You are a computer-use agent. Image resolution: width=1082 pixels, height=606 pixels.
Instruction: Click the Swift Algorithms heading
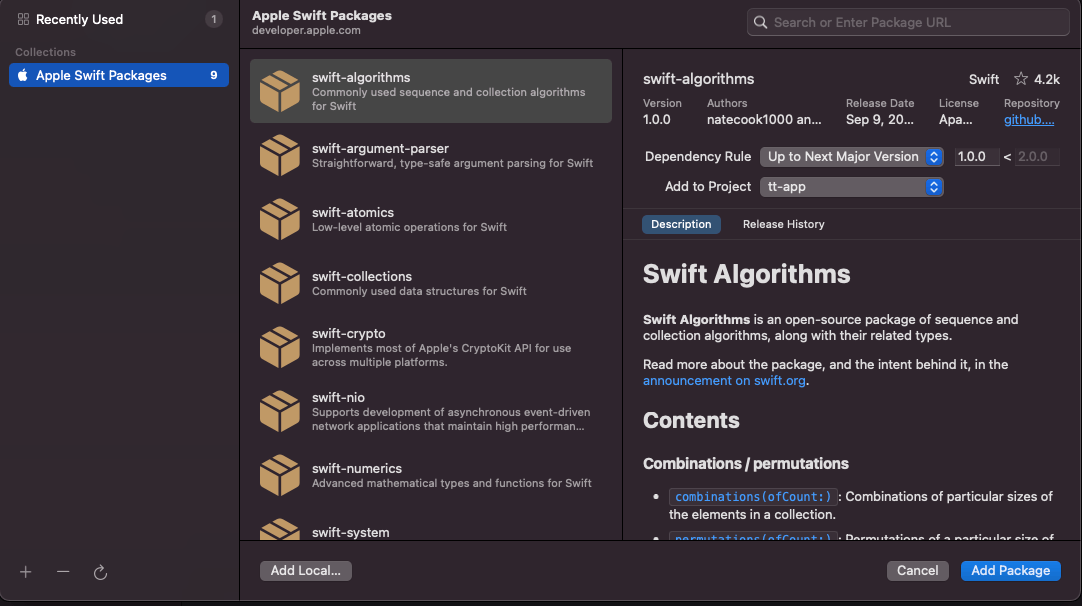(746, 274)
